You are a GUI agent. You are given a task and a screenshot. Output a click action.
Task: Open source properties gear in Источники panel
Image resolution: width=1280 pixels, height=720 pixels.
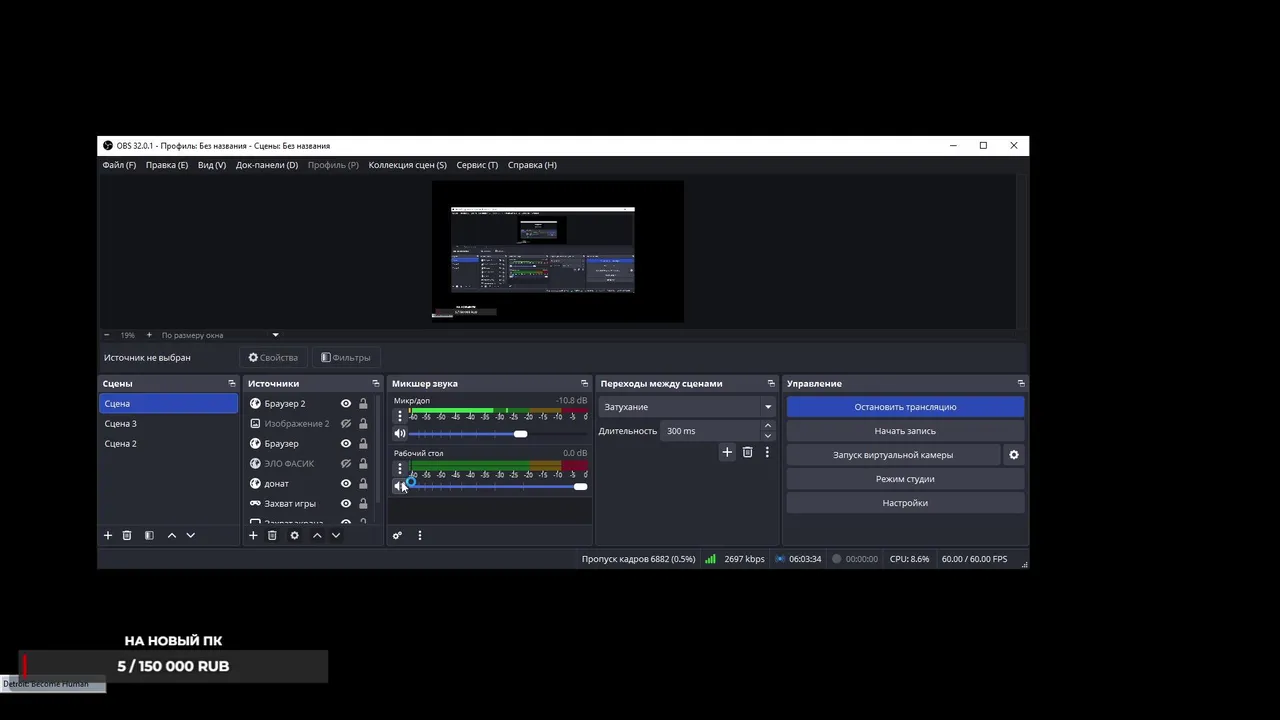coord(294,535)
